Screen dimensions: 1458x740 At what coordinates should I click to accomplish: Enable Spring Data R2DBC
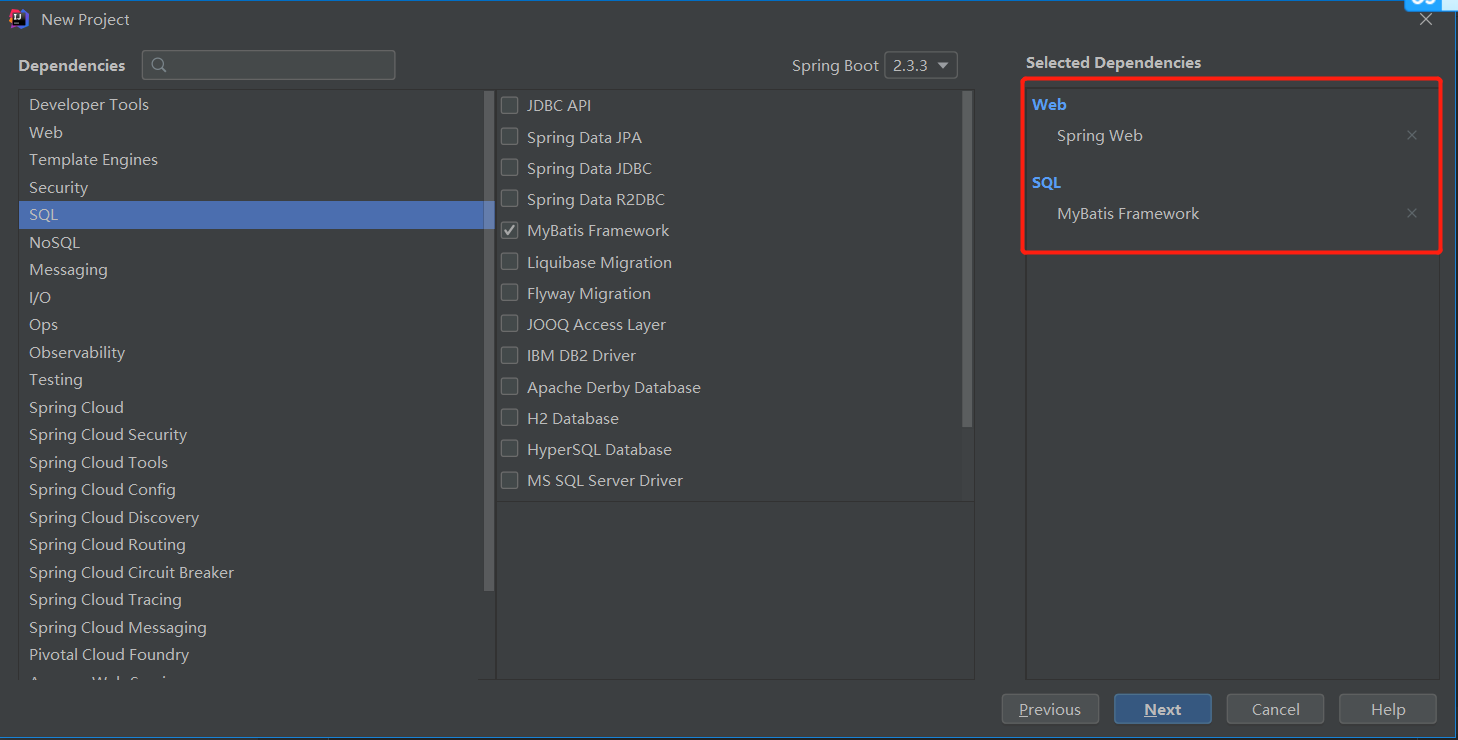click(x=510, y=199)
